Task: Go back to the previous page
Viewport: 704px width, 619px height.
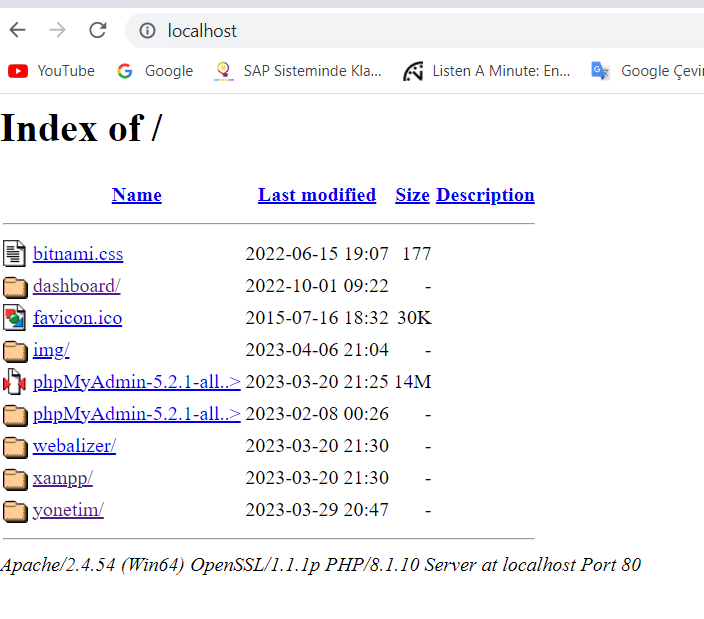Action: coord(18,31)
